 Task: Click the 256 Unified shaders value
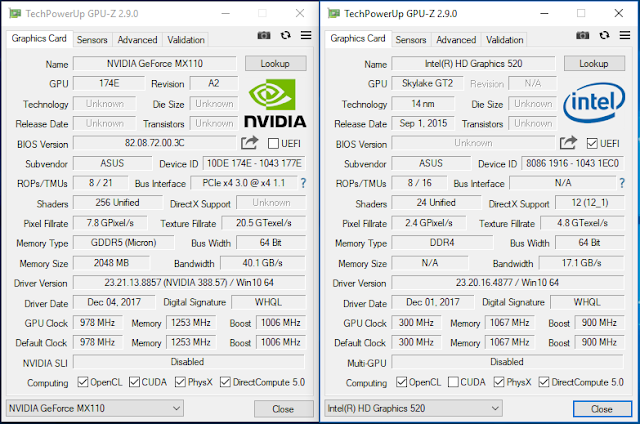tap(118, 203)
